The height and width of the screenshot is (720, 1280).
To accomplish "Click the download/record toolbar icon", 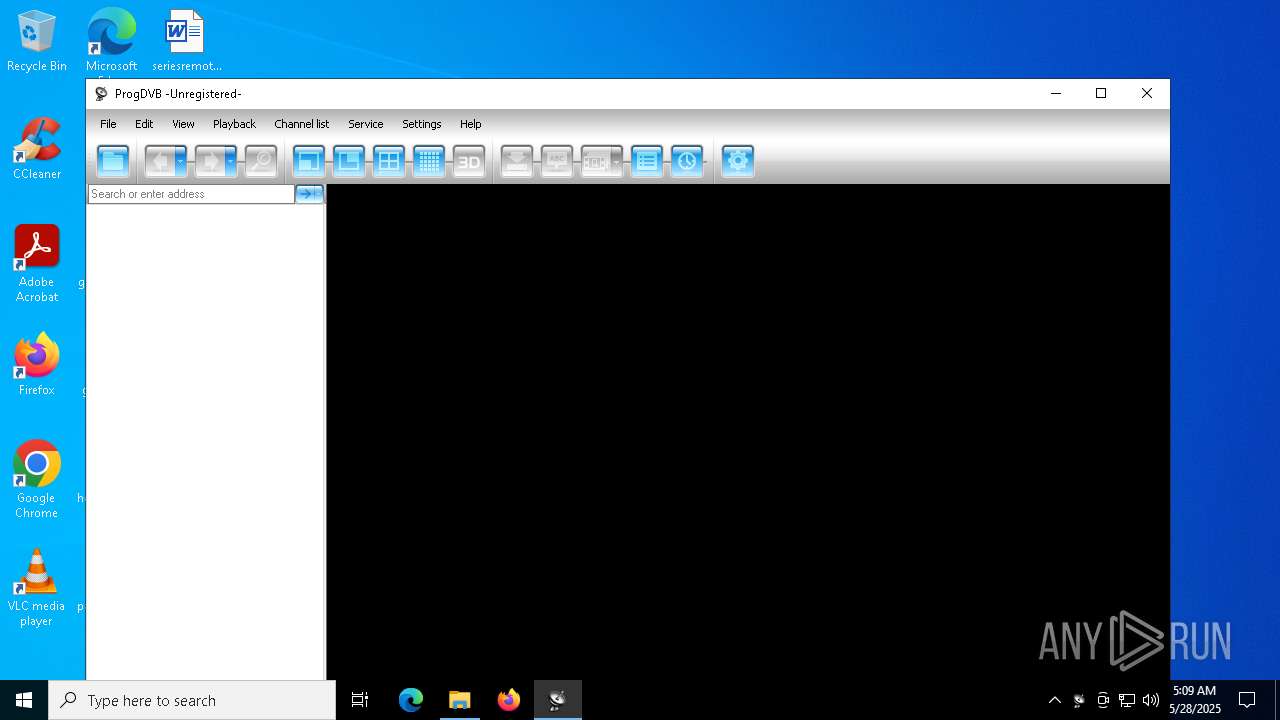I will pos(517,161).
